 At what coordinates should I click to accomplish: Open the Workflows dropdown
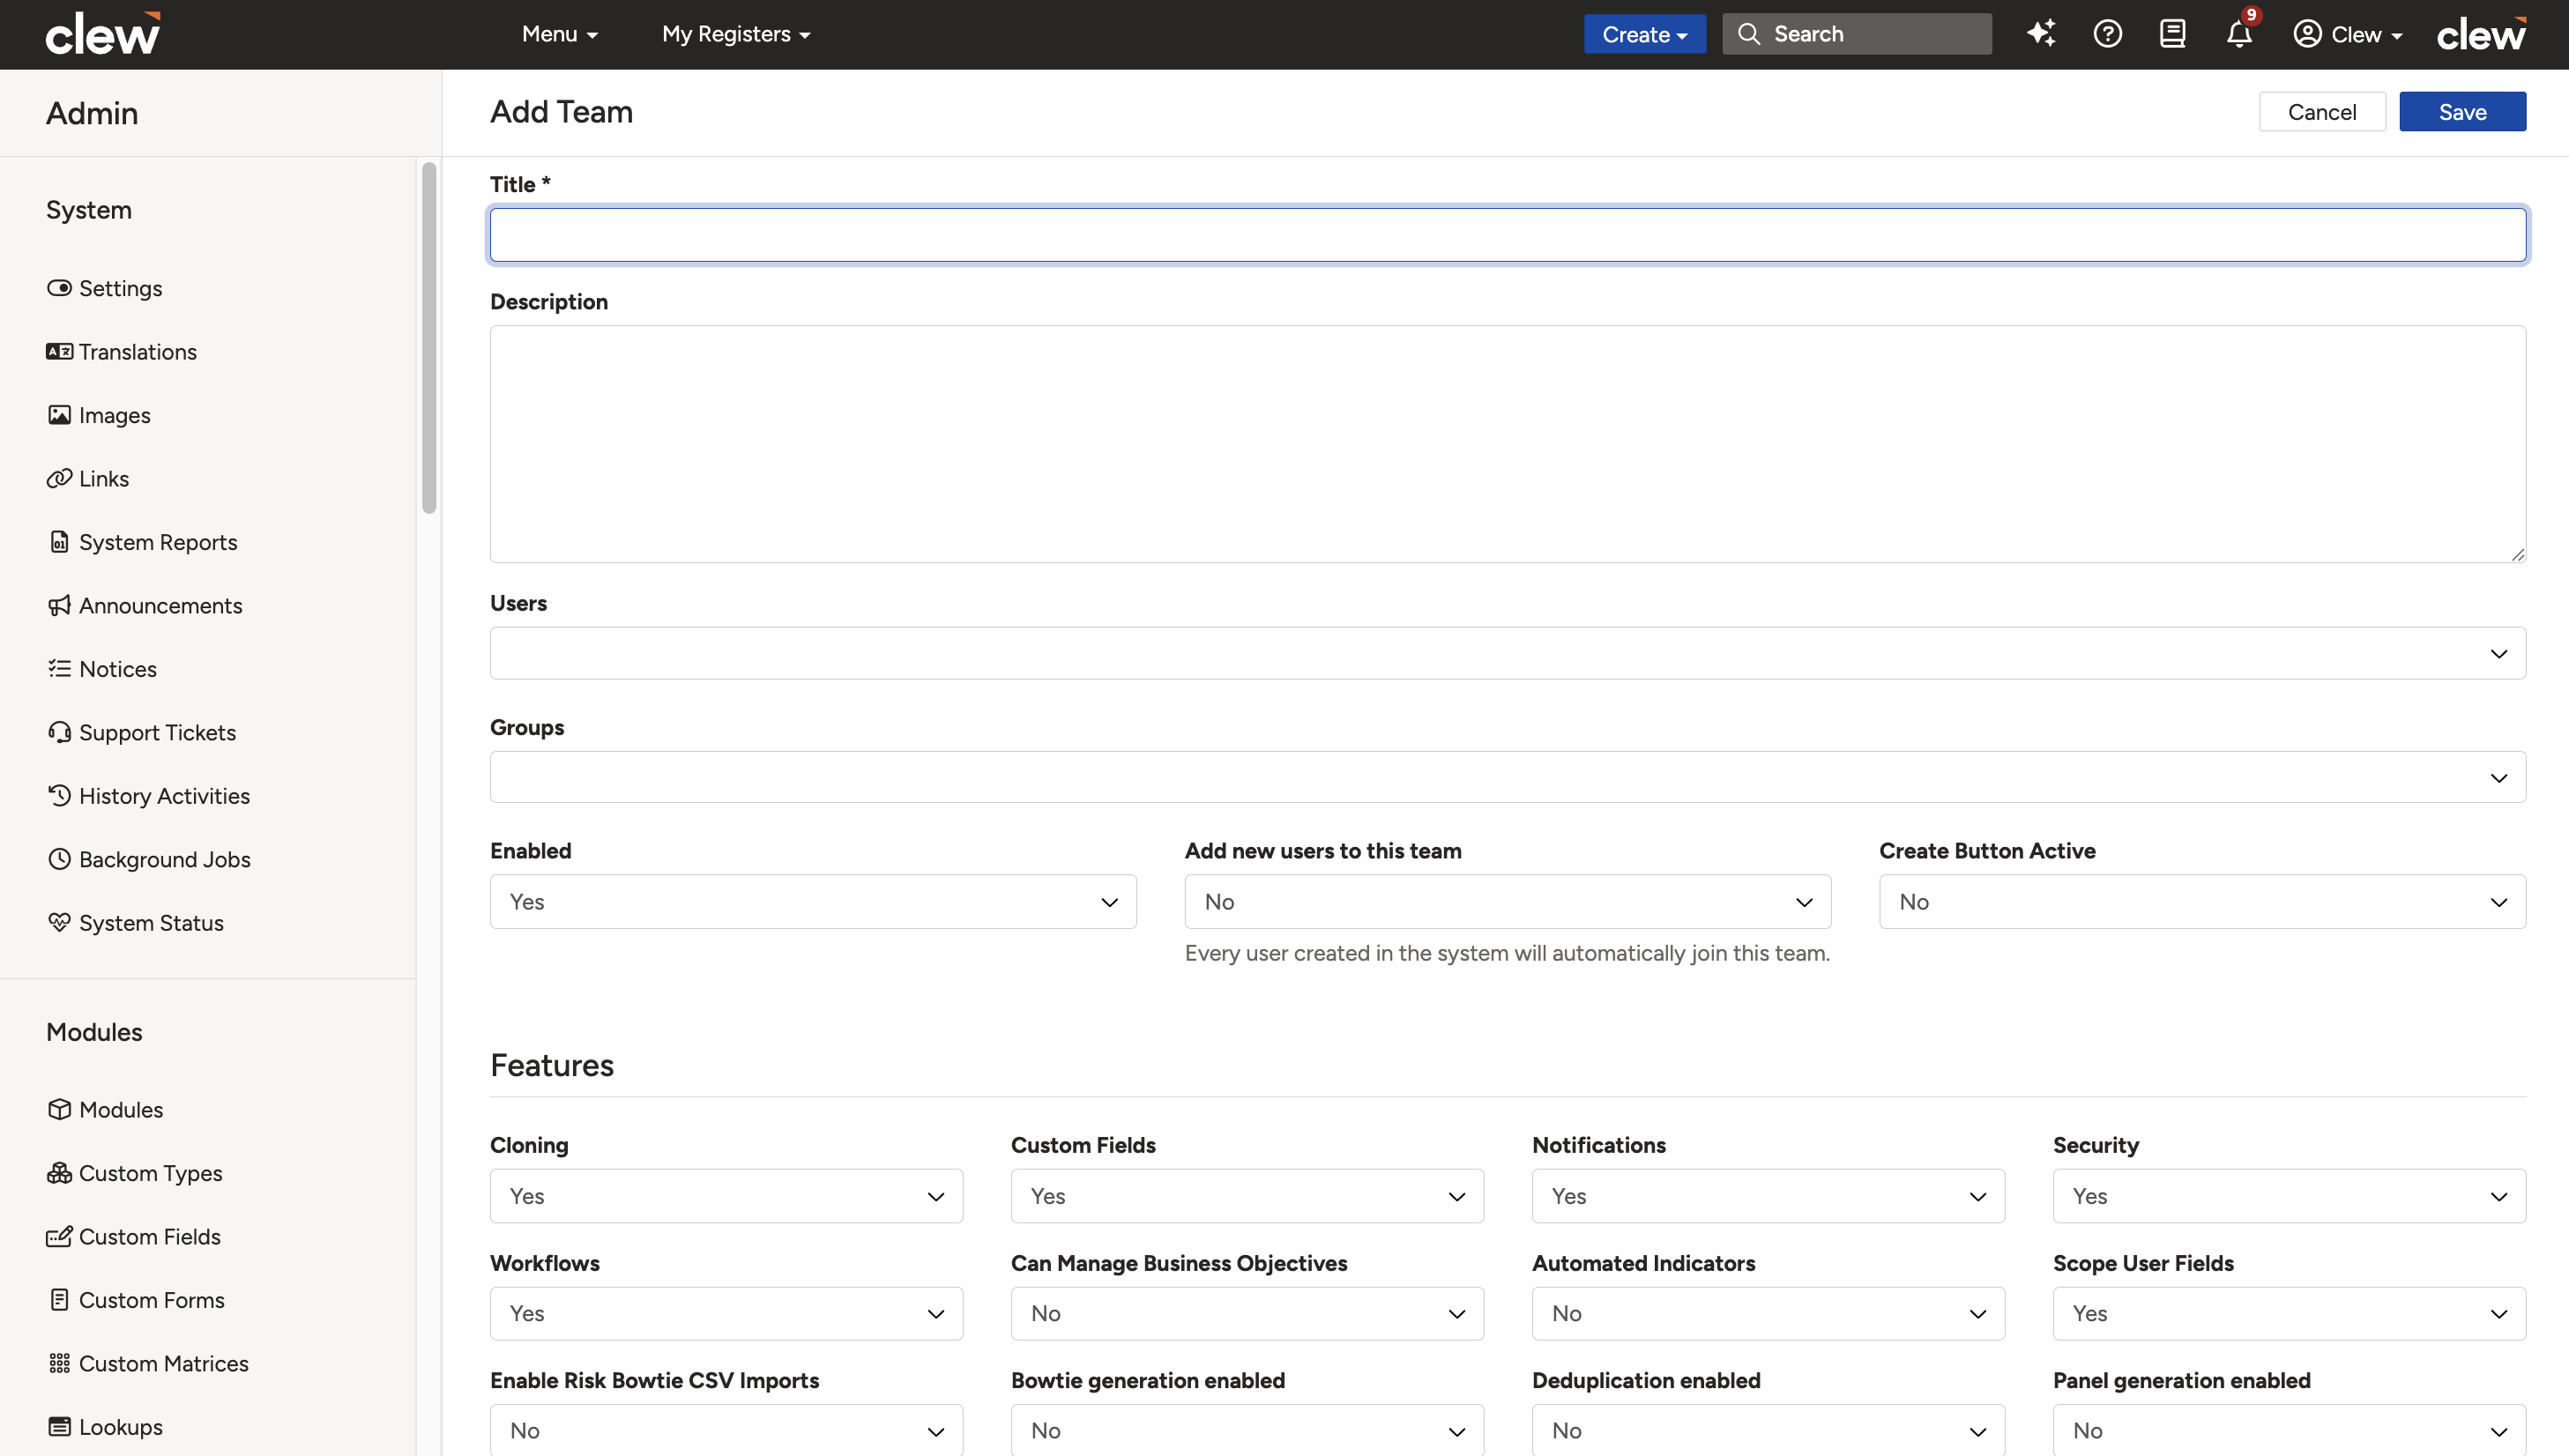(x=726, y=1314)
